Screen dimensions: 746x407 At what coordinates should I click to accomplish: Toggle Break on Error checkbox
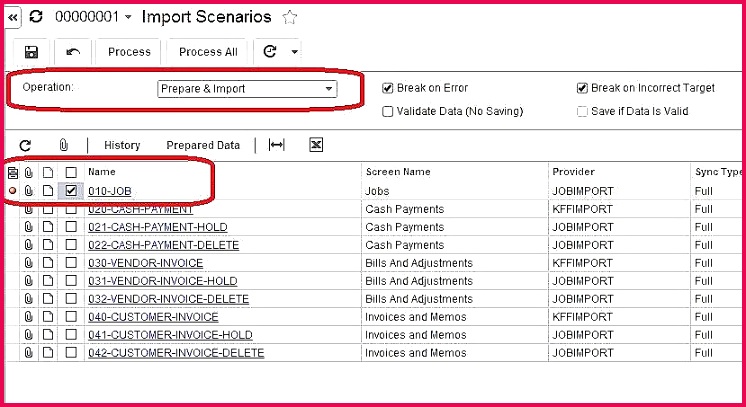tap(388, 88)
